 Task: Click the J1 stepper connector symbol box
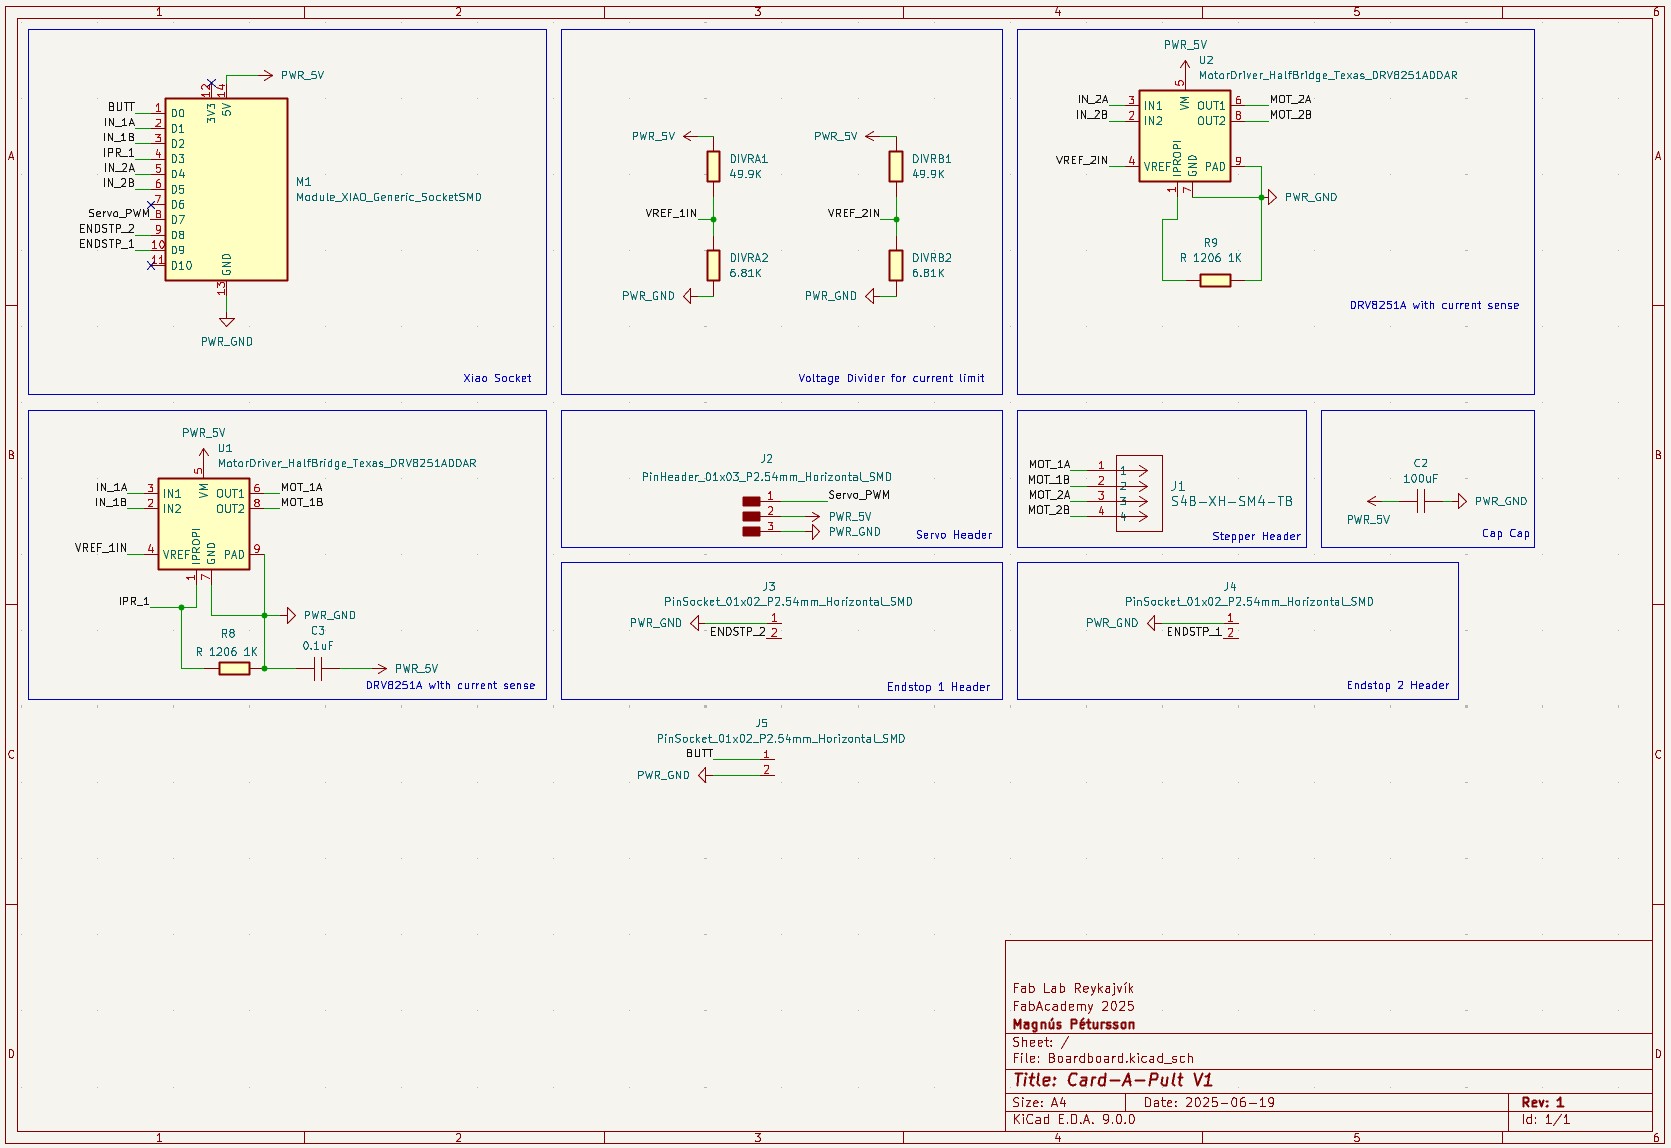(1139, 493)
